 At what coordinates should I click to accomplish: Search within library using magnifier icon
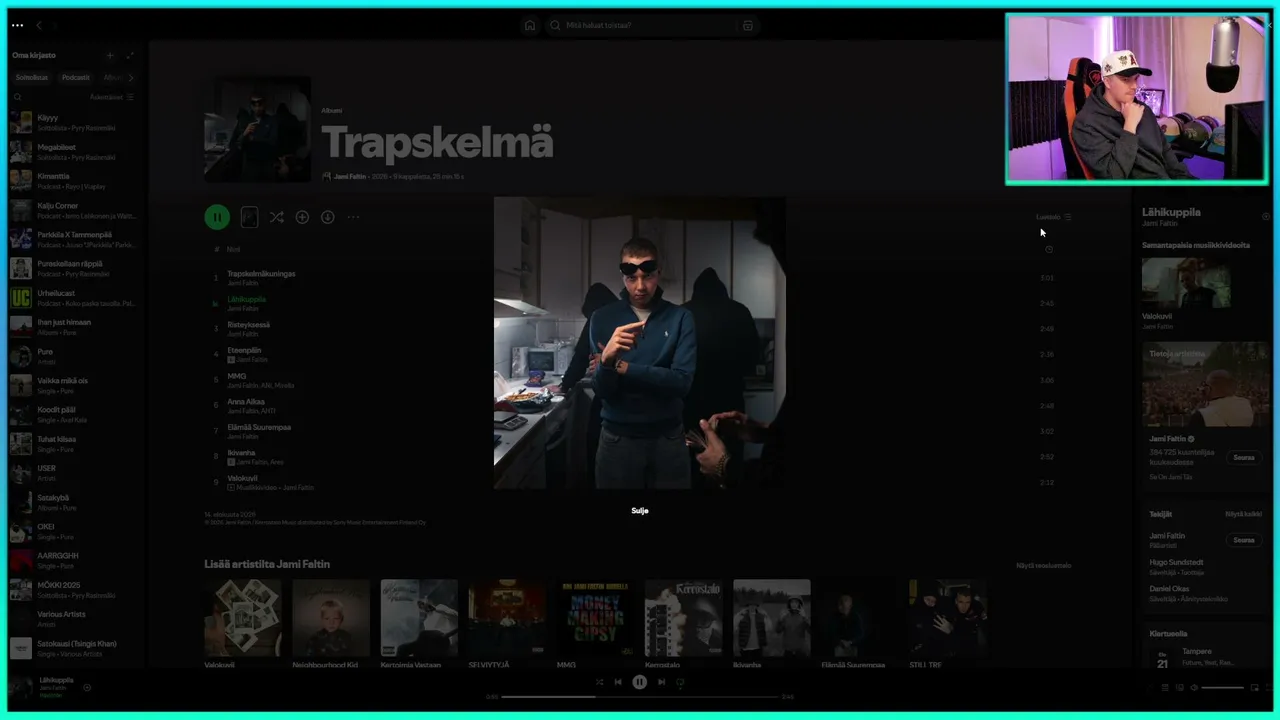point(17,97)
